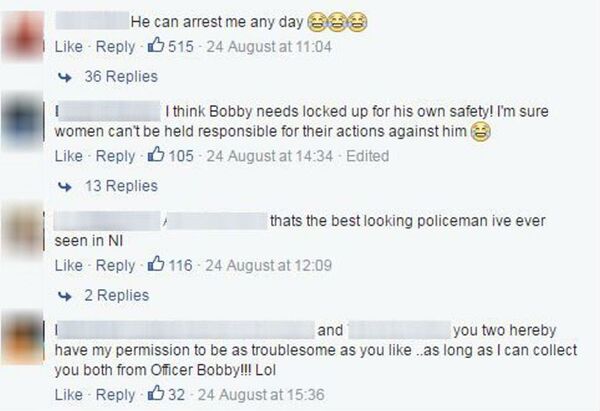The height and width of the screenshot is (411, 600).
Task: Expand the 13 Replies thread
Action: pyautogui.click(x=120, y=186)
